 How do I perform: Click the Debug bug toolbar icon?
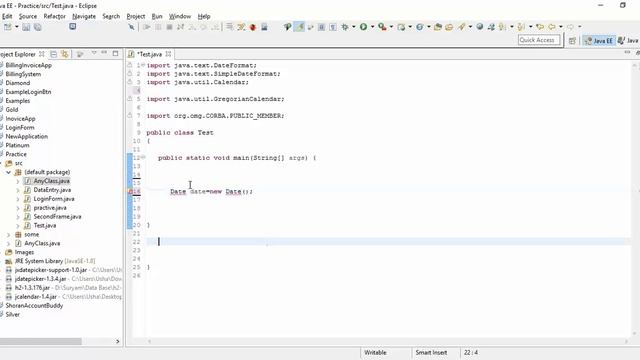click(345, 27)
